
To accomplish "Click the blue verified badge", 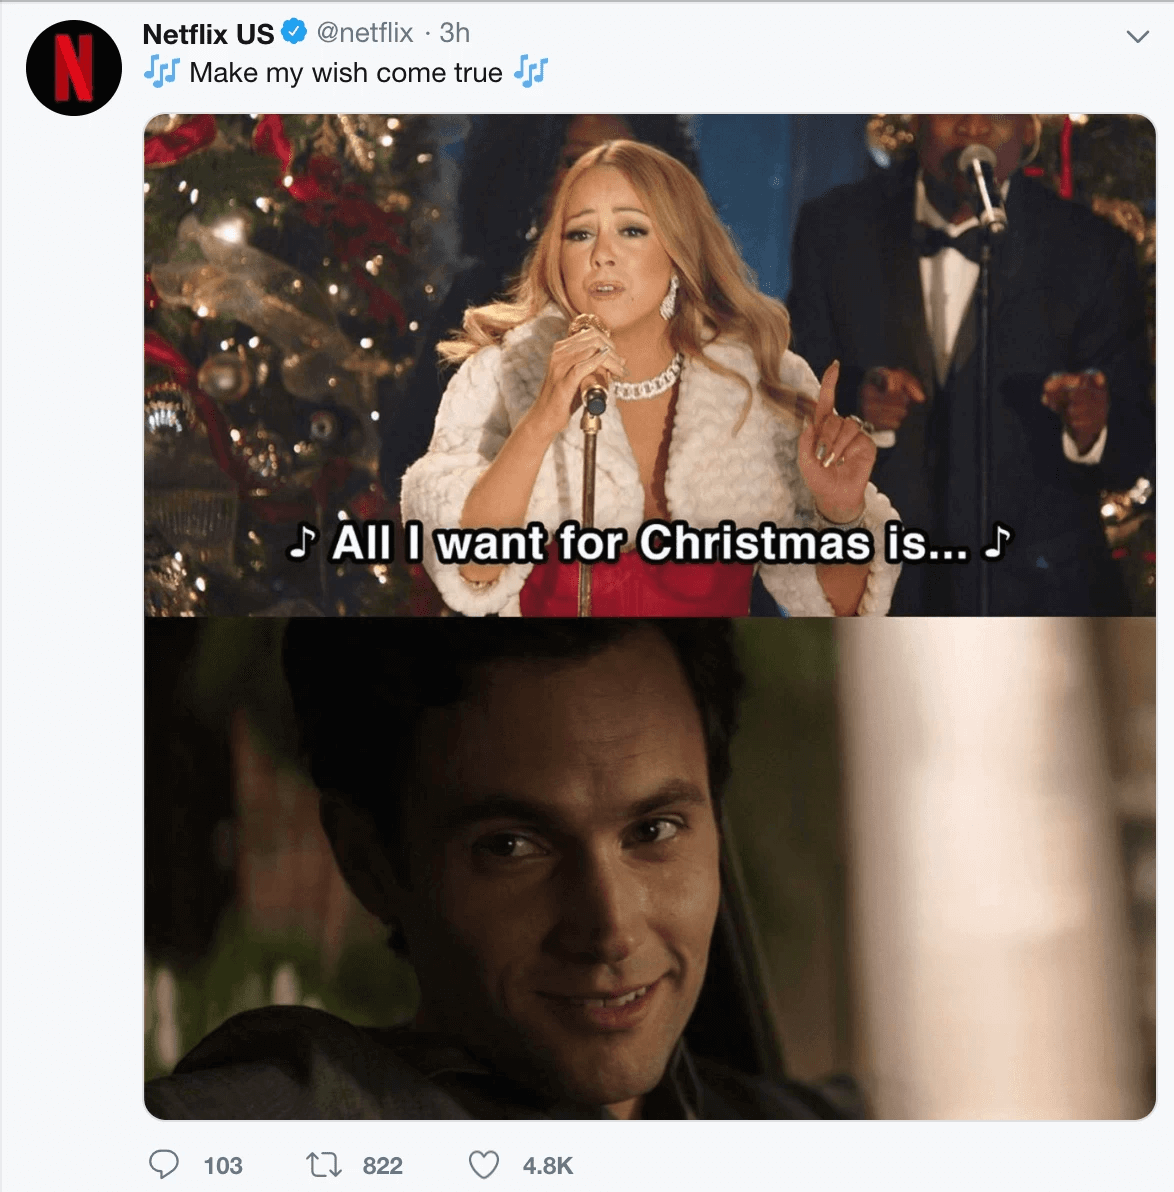I will [294, 33].
